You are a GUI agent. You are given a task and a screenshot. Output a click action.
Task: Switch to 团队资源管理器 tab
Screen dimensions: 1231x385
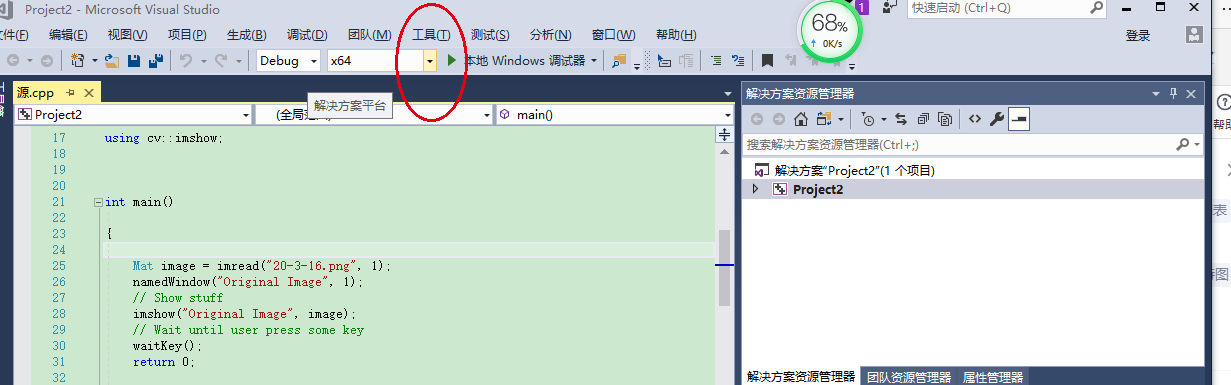click(908, 377)
